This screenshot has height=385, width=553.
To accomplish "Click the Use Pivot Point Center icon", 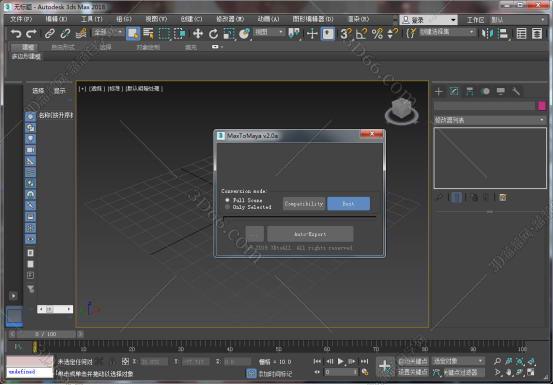I will coord(294,34).
